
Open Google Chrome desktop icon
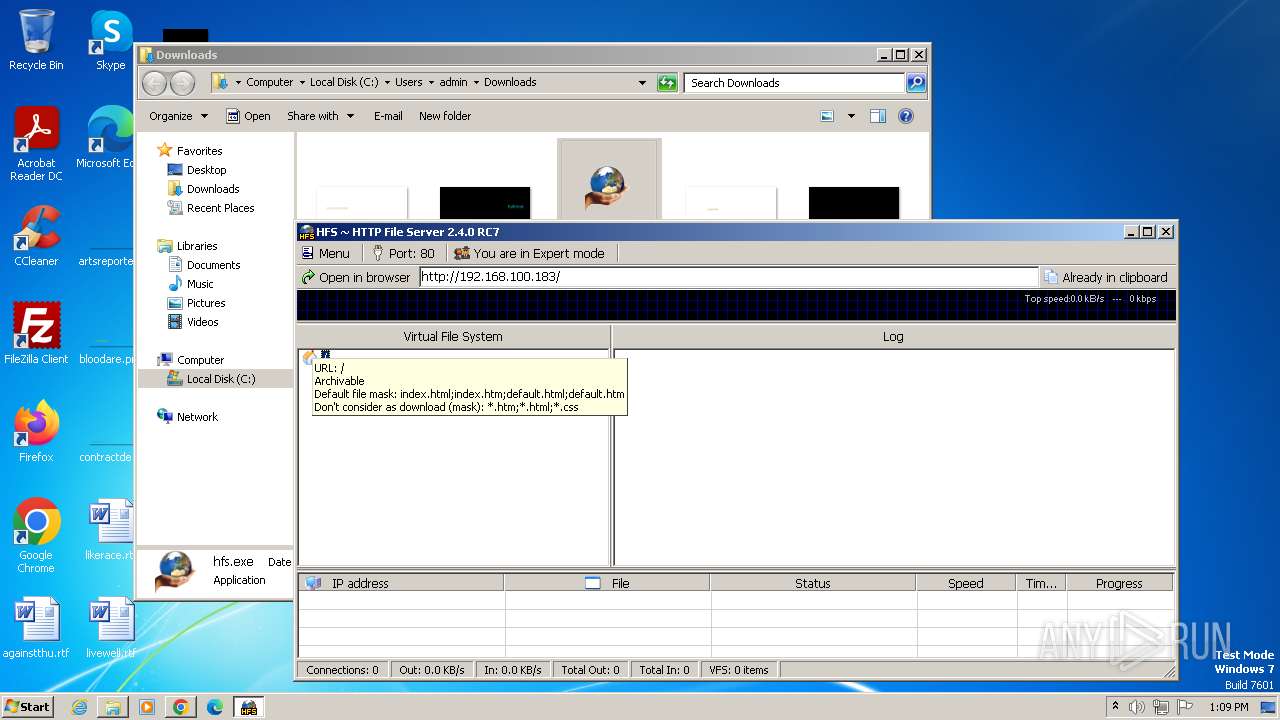pyautogui.click(x=36, y=535)
